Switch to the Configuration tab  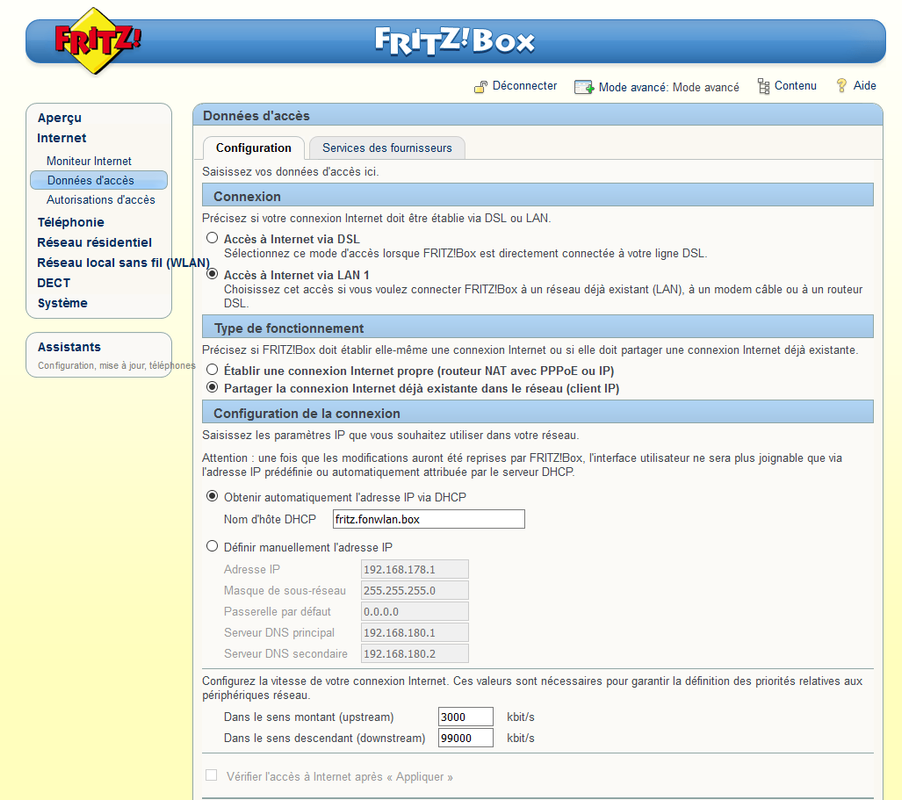click(254, 148)
